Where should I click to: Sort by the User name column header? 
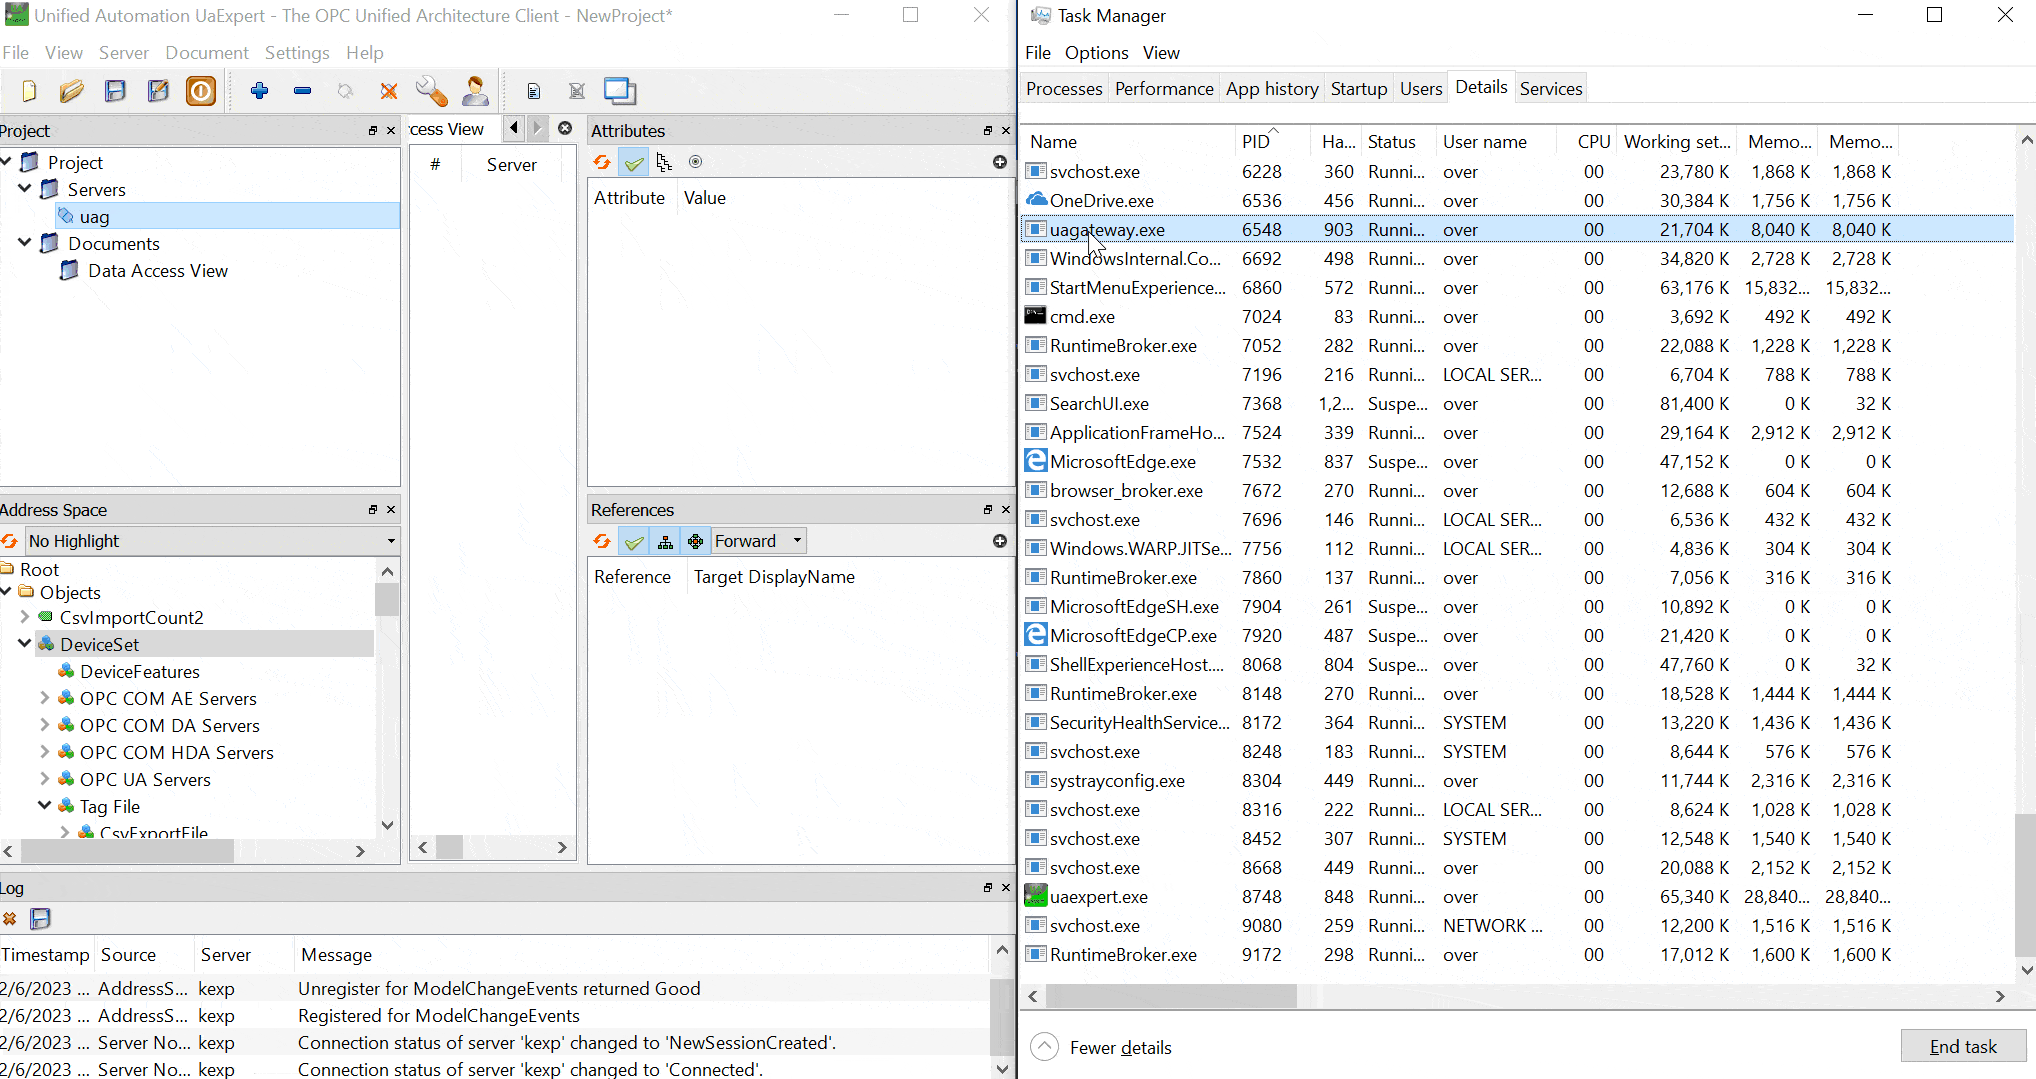[1496, 142]
